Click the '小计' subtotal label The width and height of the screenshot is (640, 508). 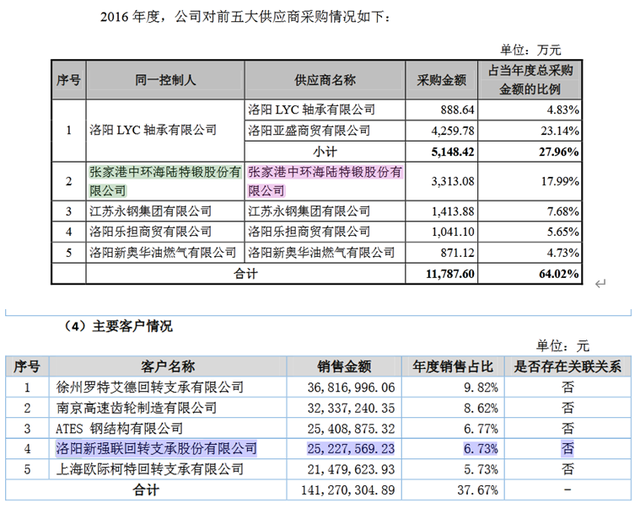point(325,152)
